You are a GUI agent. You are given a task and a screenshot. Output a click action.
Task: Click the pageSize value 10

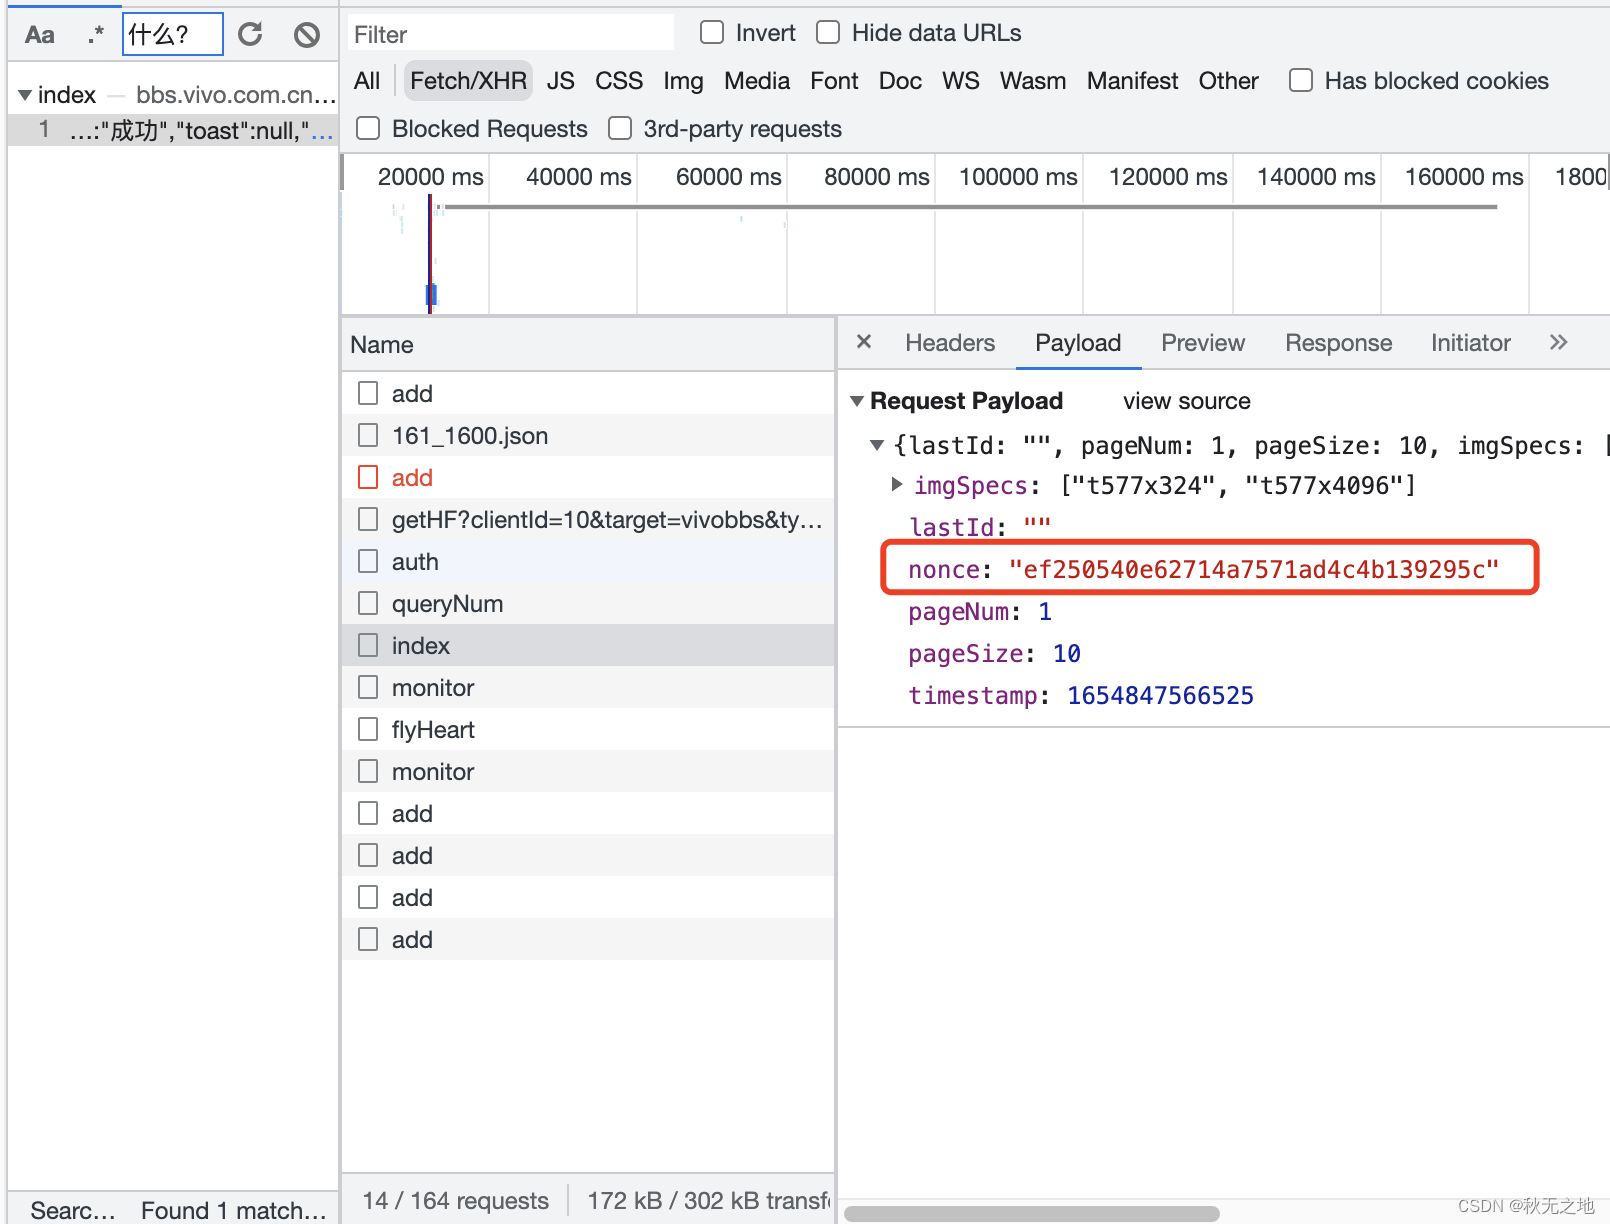pyautogui.click(x=1066, y=653)
